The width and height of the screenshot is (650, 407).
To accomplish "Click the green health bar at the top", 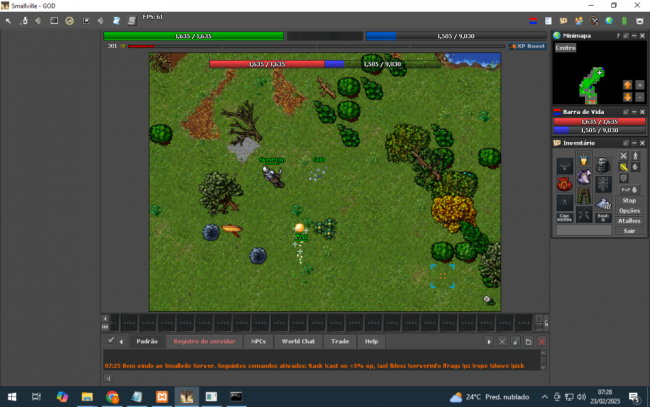I will tap(193, 36).
